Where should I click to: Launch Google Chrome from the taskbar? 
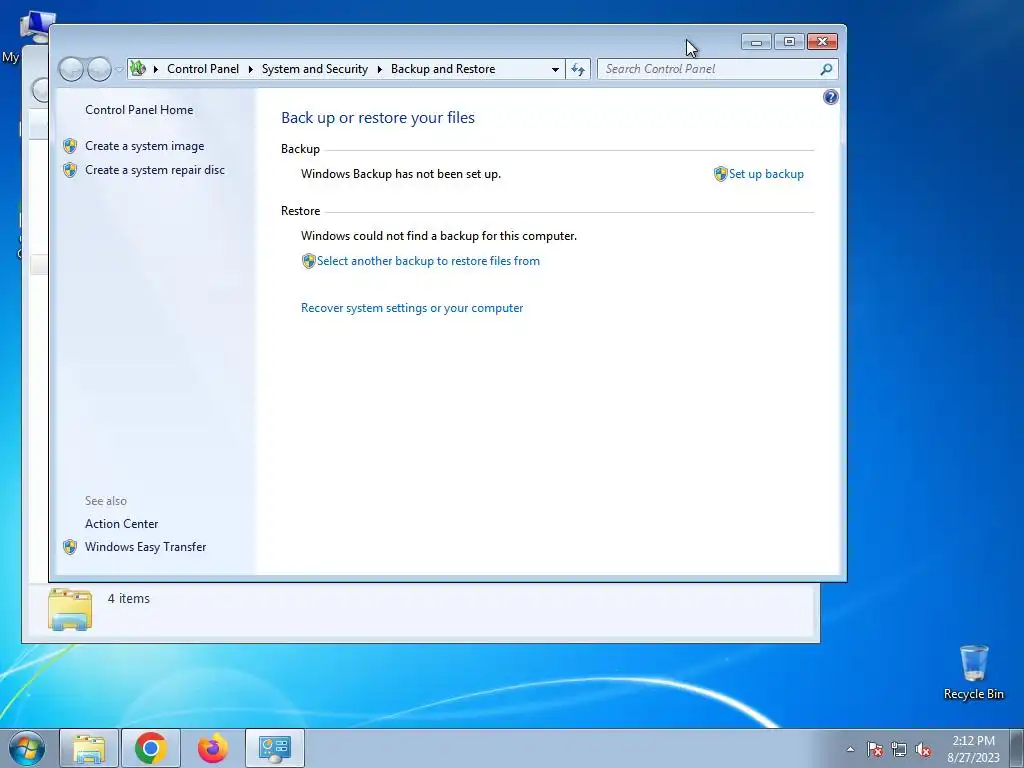(151, 748)
